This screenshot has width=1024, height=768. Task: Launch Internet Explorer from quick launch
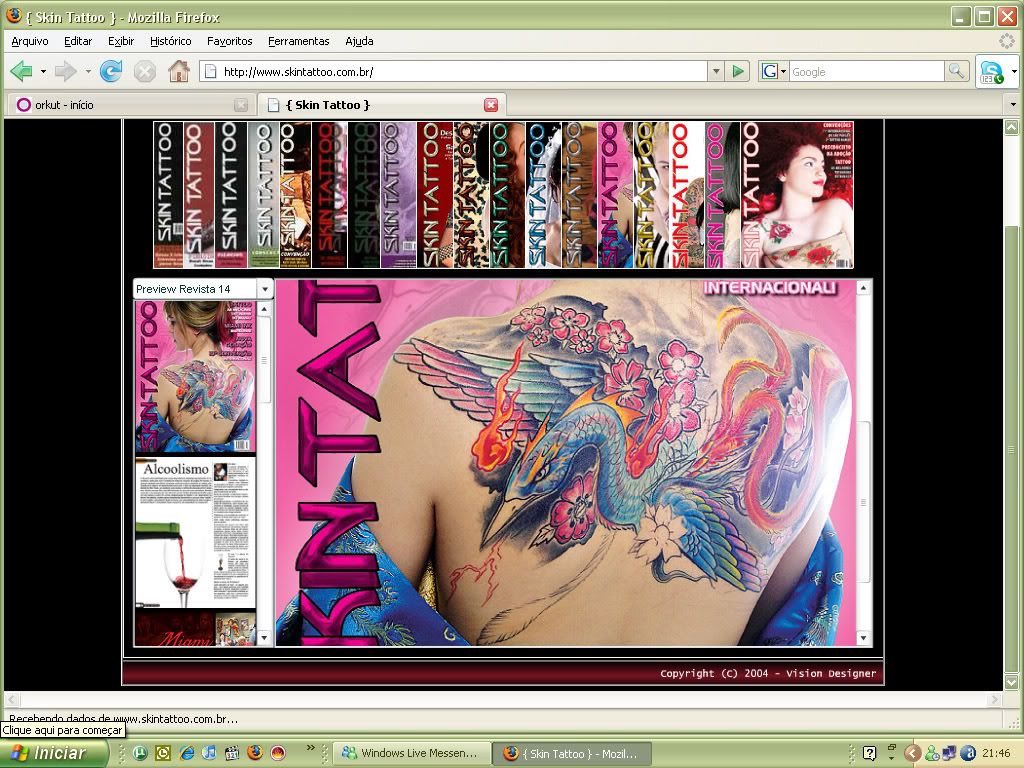pos(186,753)
